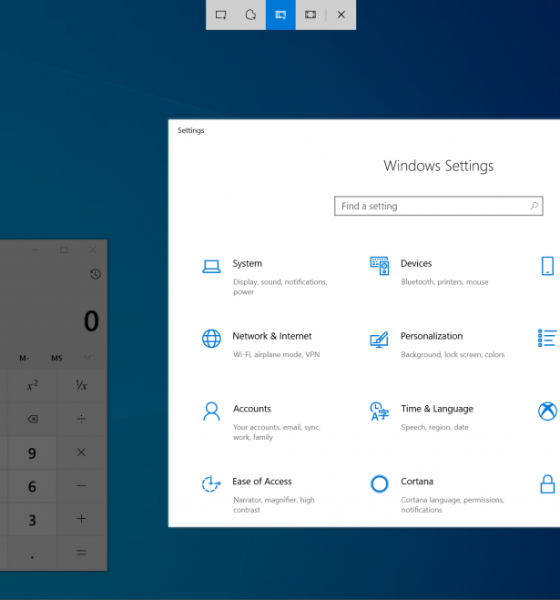Open the Privacy lock icon
This screenshot has width=560, height=600.
[x=548, y=484]
